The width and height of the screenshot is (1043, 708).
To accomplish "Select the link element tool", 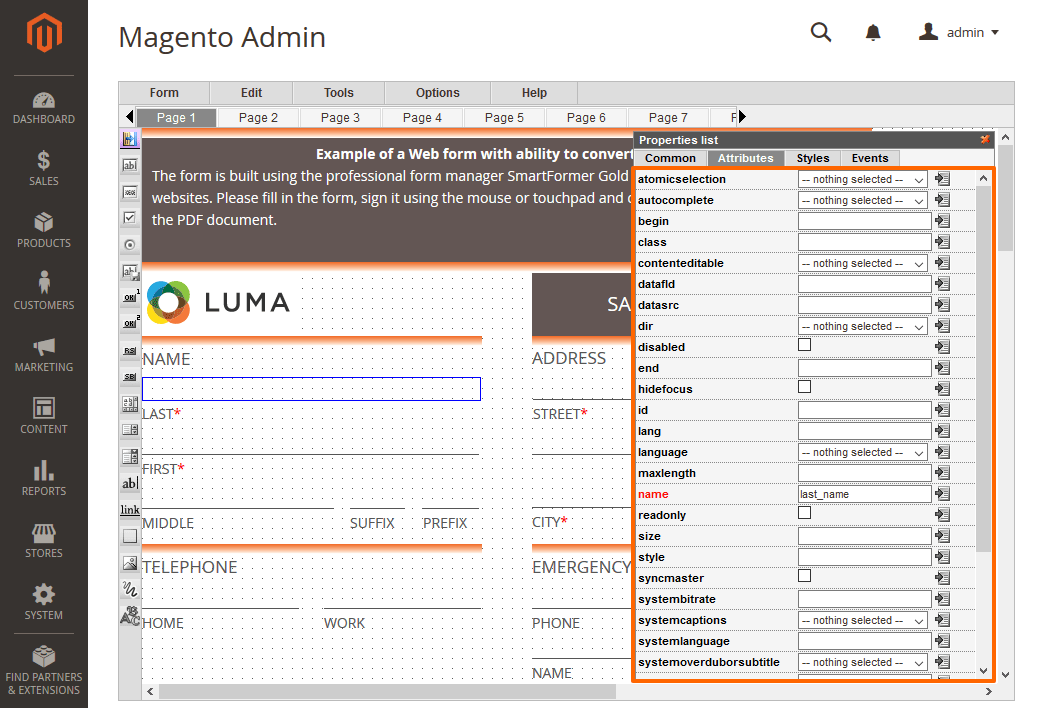I will click(x=129, y=510).
